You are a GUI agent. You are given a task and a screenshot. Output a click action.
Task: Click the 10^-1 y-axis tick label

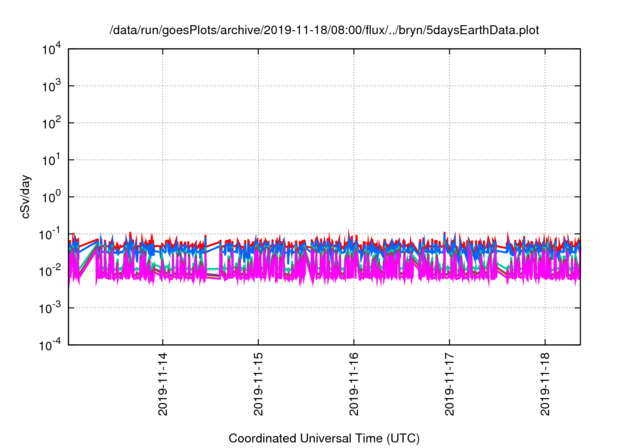50,234
